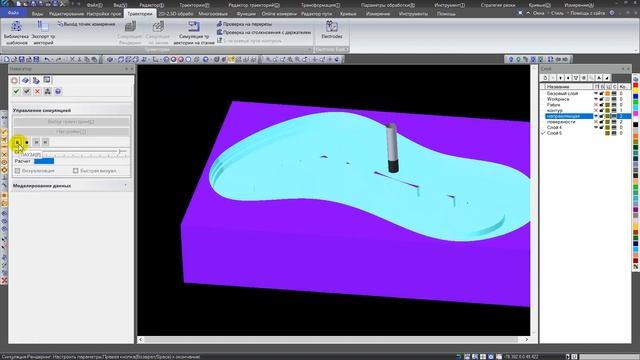Click the yellow highlighted toolbar icon
Image resolution: width=640 pixels, height=360 pixels.
231,60
